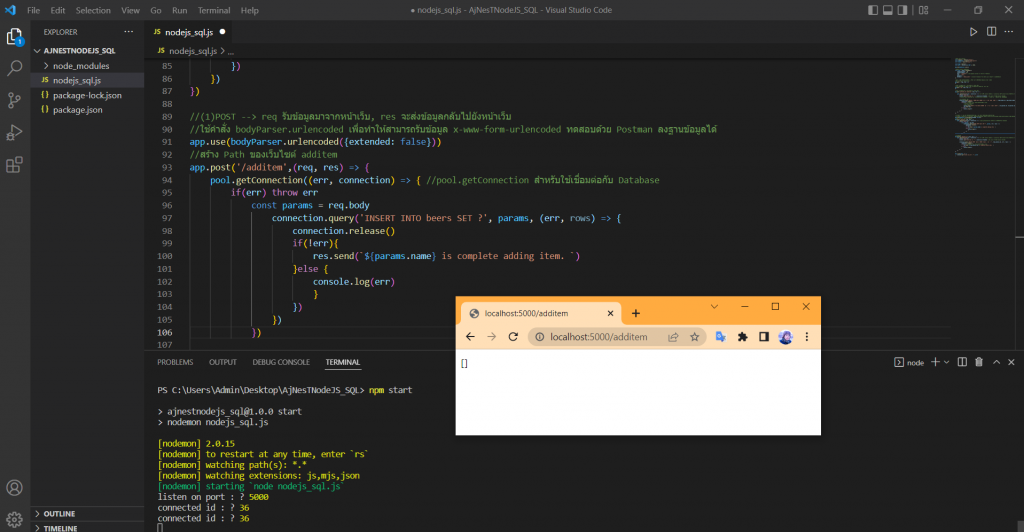Run the code with the play icon

tap(973, 31)
